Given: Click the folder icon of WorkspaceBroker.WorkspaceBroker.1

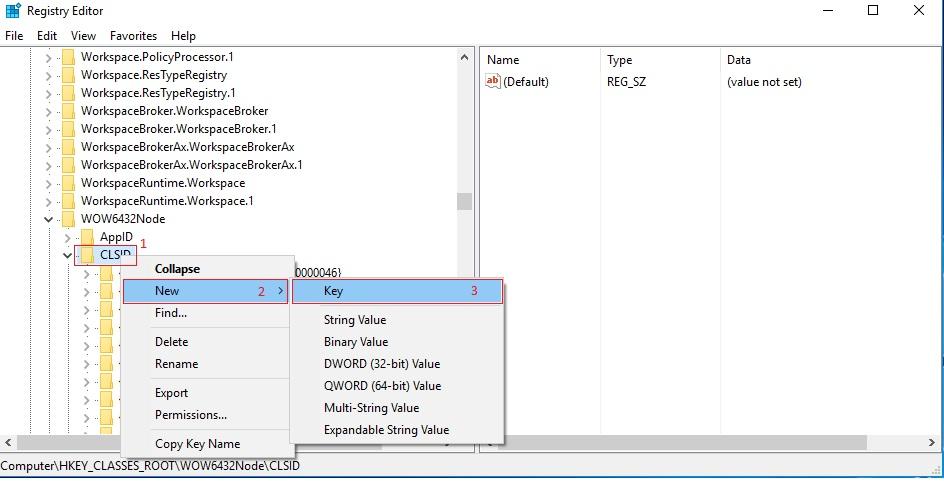Looking at the screenshot, I should point(69,129).
